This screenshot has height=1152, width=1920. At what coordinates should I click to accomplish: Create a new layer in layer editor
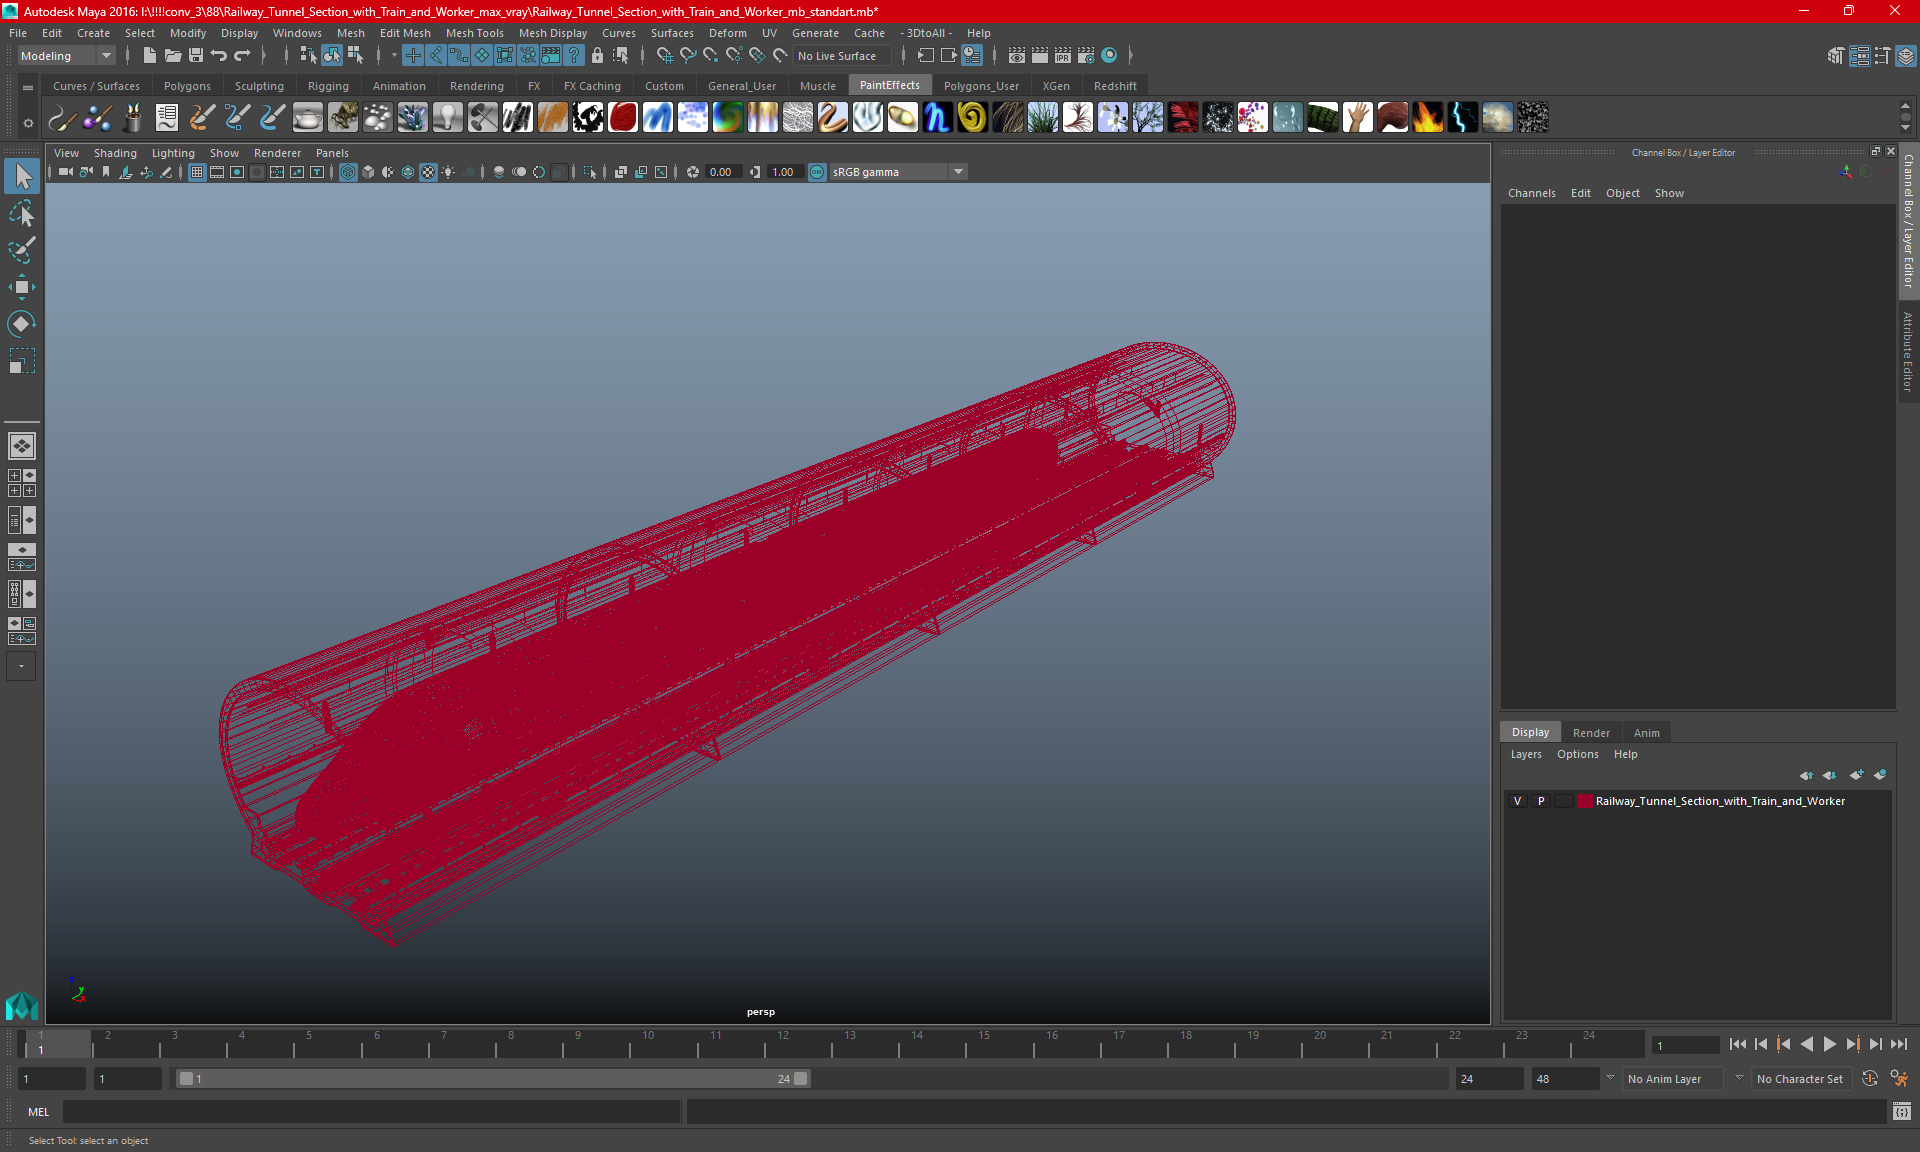click(1856, 775)
